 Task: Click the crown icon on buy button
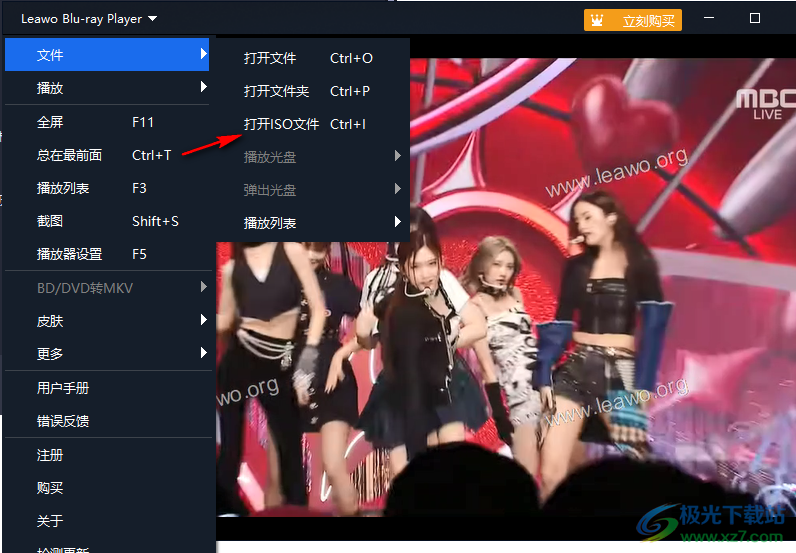click(x=597, y=21)
